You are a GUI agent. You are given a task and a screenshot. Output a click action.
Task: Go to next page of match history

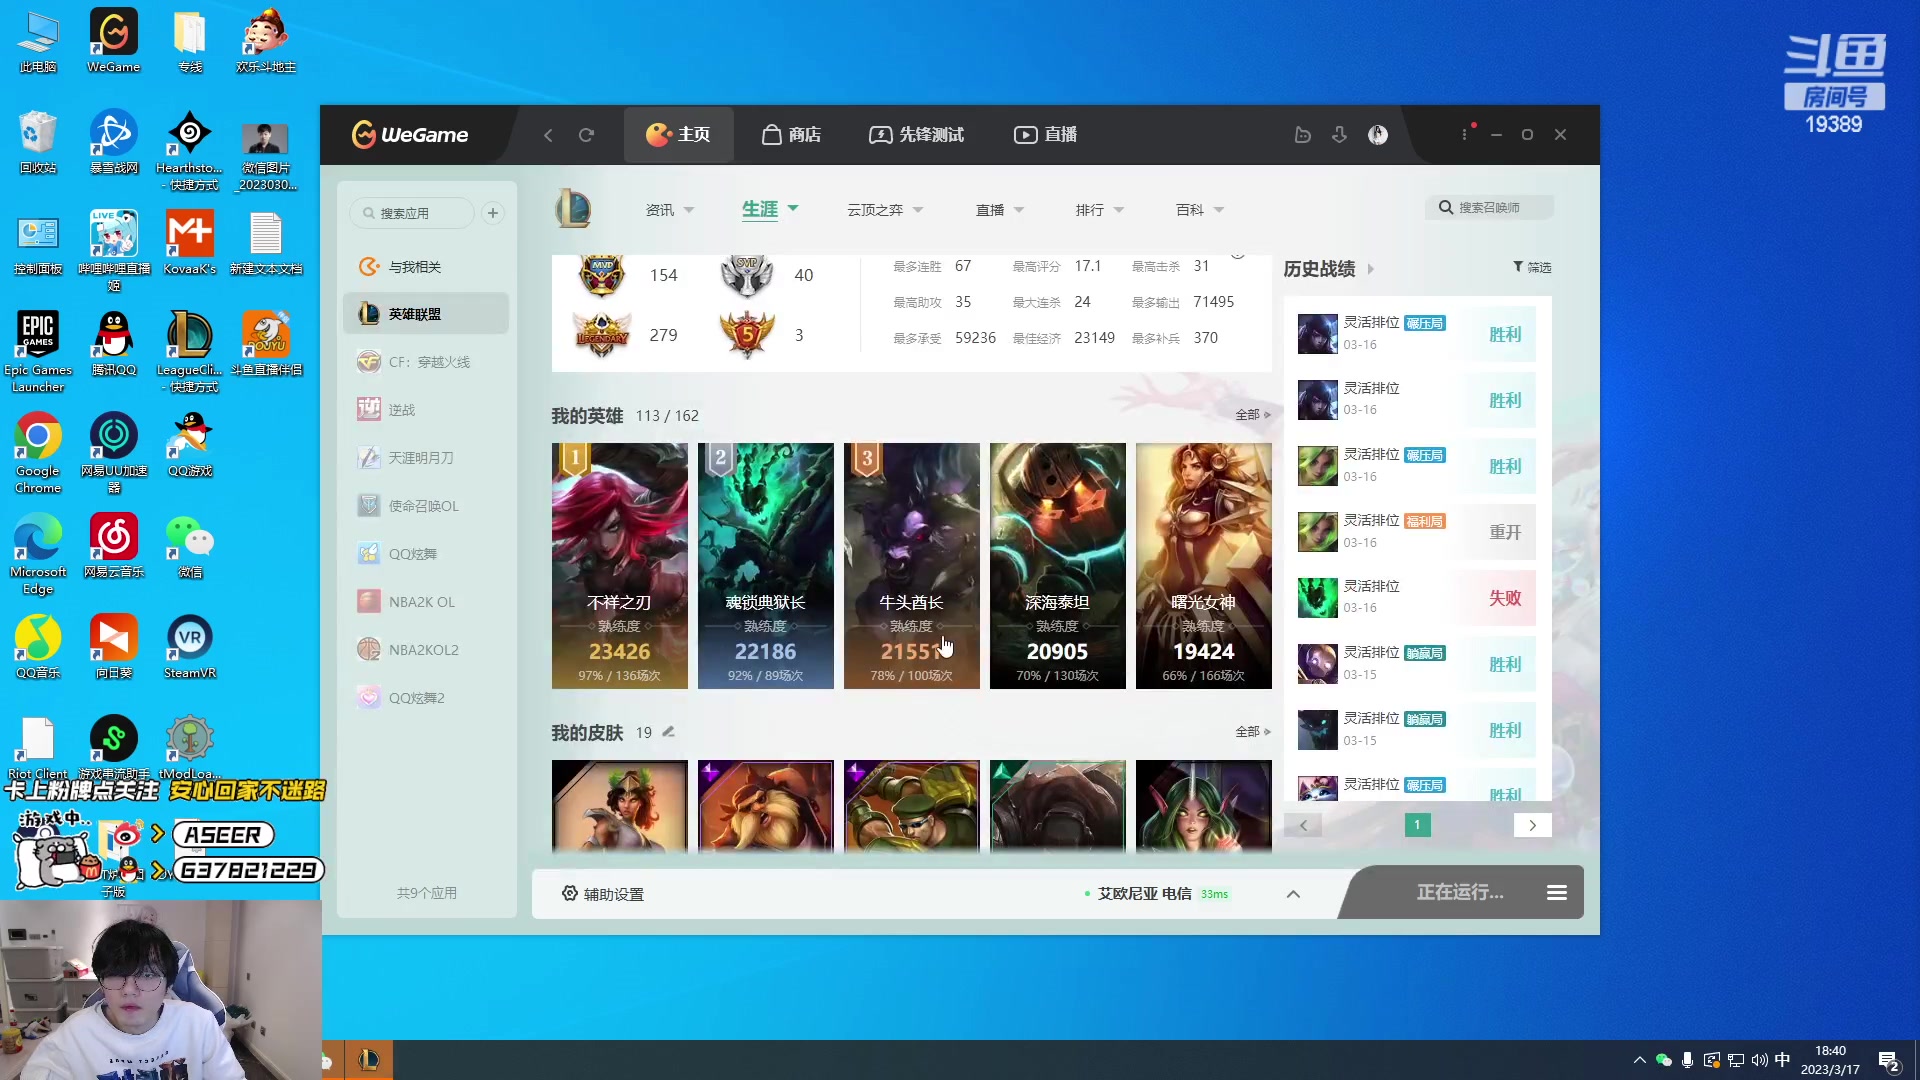click(1532, 825)
